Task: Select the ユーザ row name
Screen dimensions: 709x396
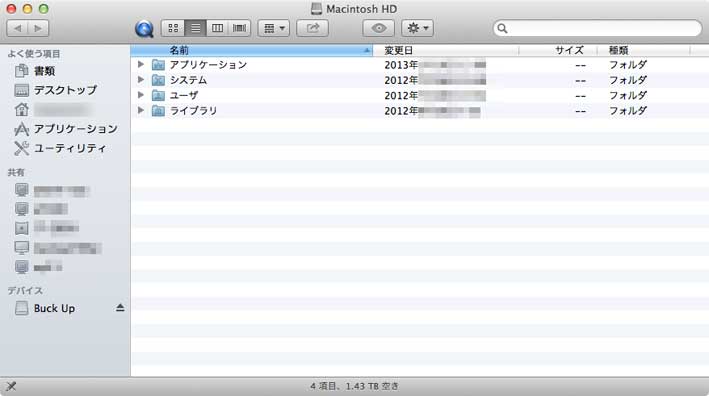Action: tap(184, 95)
